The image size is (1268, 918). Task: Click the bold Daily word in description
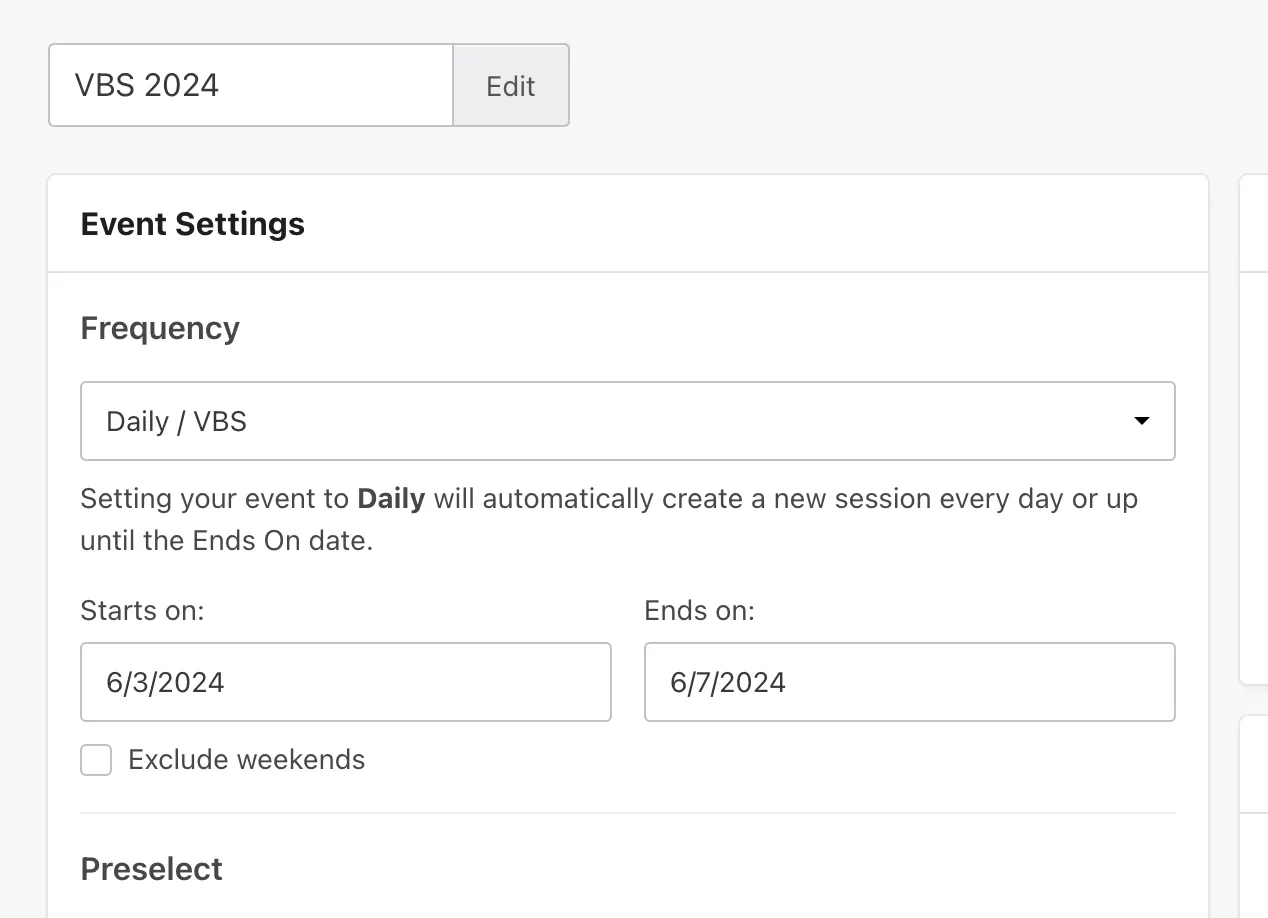pos(391,498)
